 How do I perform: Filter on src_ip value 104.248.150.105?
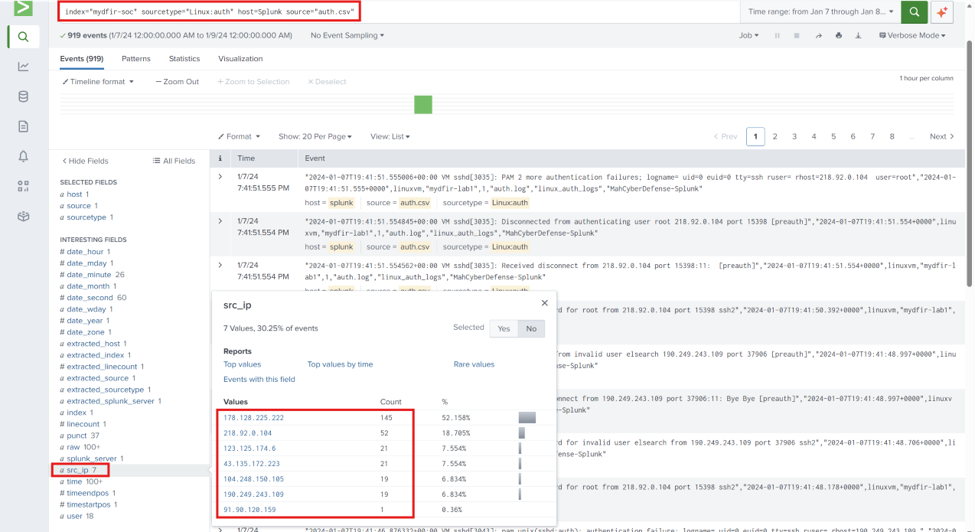(253, 479)
